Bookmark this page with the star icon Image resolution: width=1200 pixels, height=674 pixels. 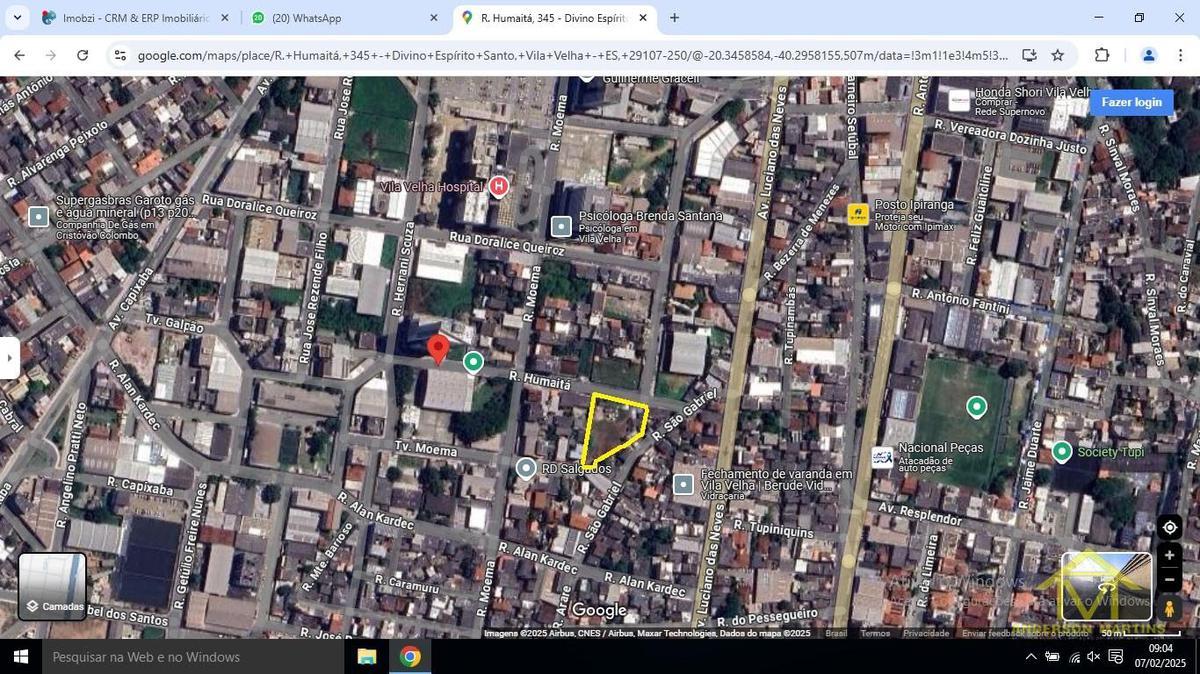pyautogui.click(x=1058, y=56)
